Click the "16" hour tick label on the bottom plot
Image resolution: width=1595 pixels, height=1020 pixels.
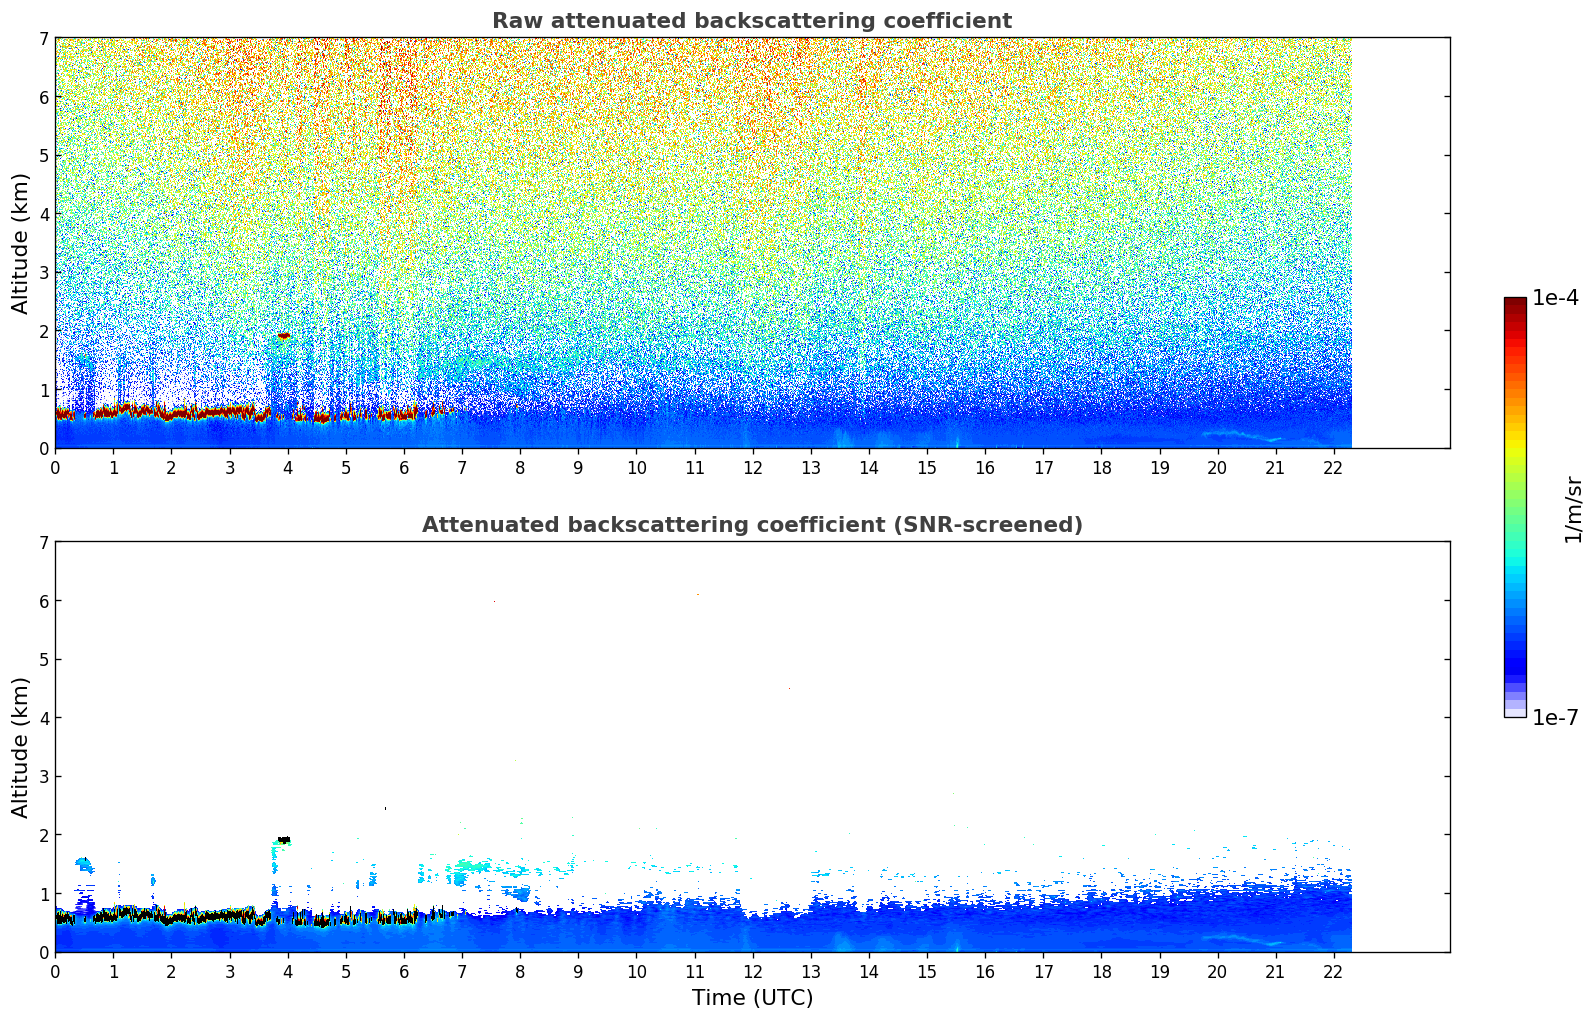pyautogui.click(x=985, y=972)
